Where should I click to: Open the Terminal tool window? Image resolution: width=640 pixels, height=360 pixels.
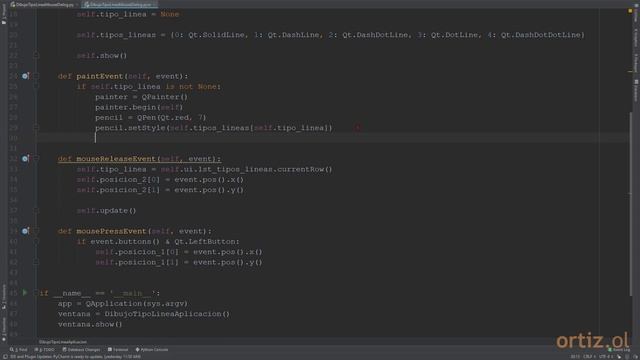pyautogui.click(x=118, y=350)
